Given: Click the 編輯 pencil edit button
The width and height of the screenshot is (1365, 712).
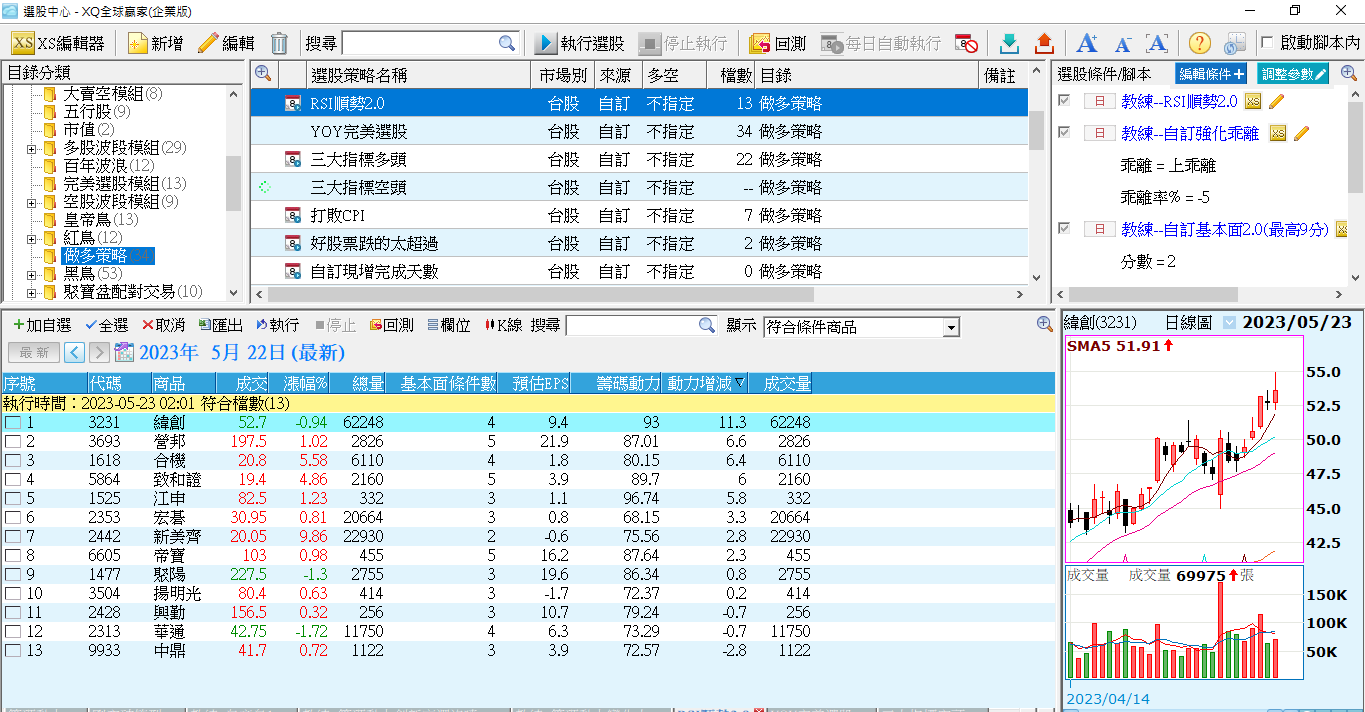Looking at the screenshot, I should click(226, 43).
